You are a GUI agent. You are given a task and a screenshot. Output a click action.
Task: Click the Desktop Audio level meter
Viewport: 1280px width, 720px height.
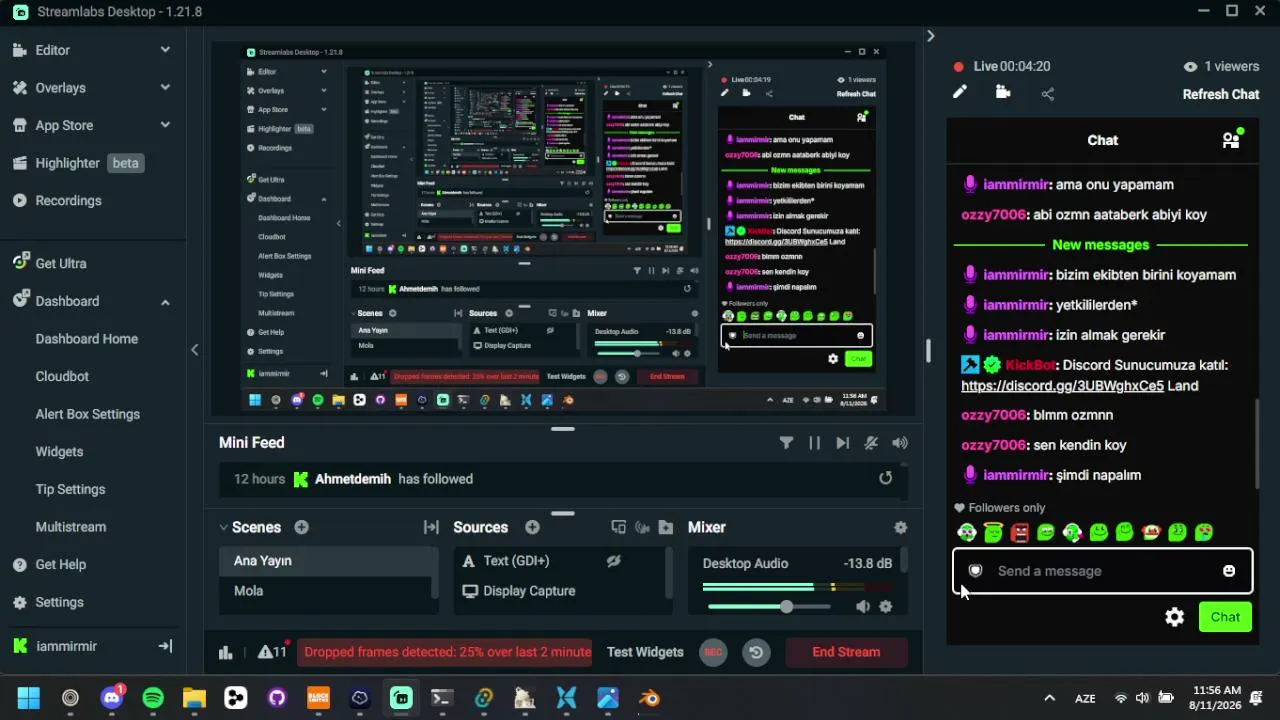click(797, 587)
